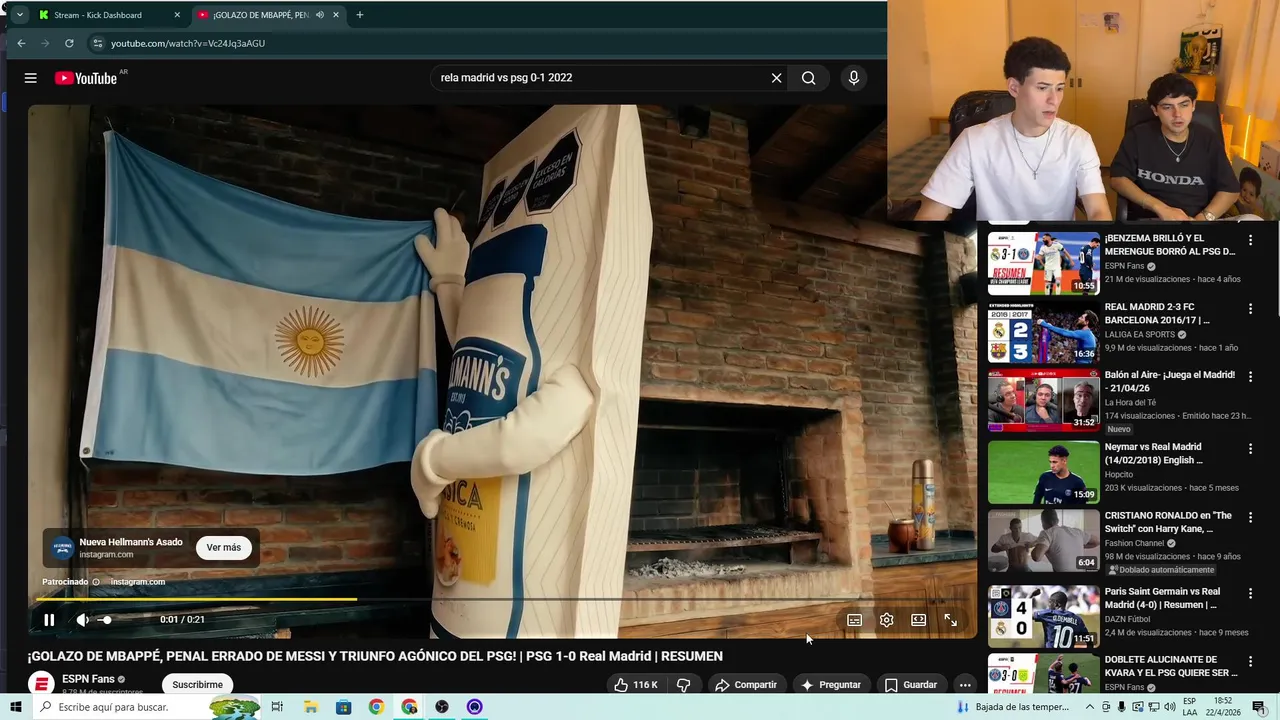
Task: Open a new browser tab
Action: pos(360,15)
